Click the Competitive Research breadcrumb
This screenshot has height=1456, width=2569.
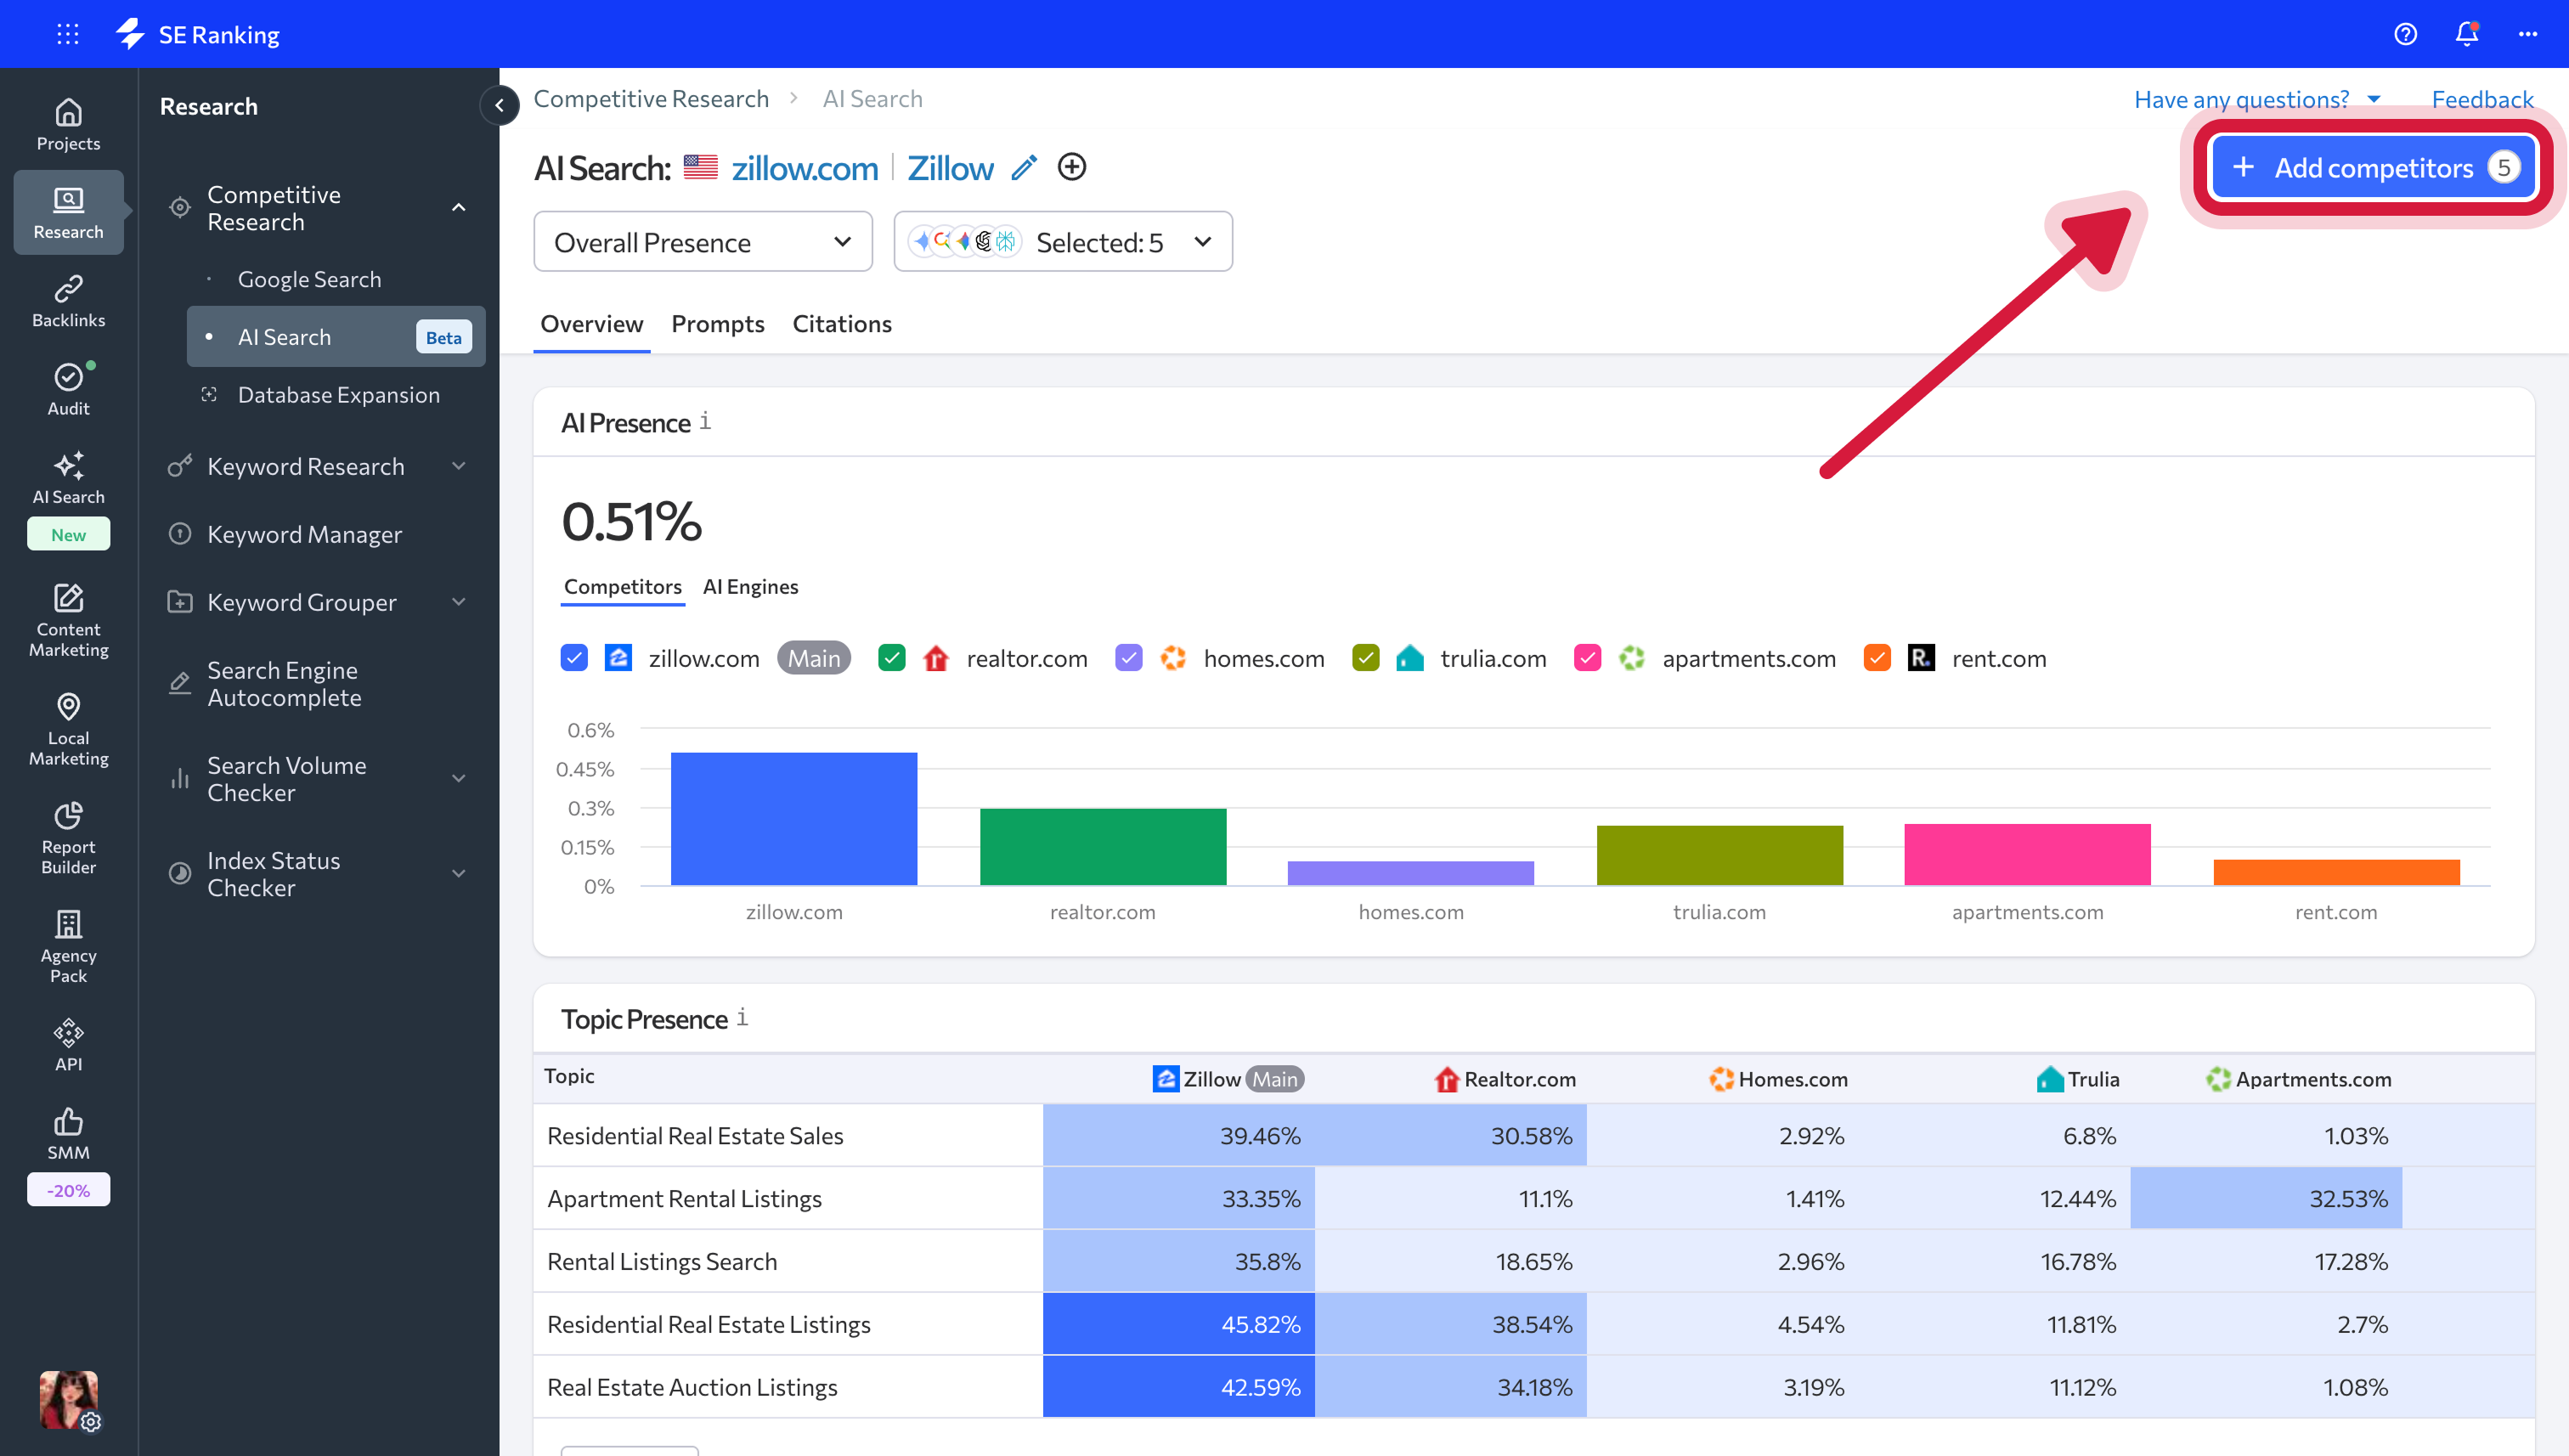point(651,98)
